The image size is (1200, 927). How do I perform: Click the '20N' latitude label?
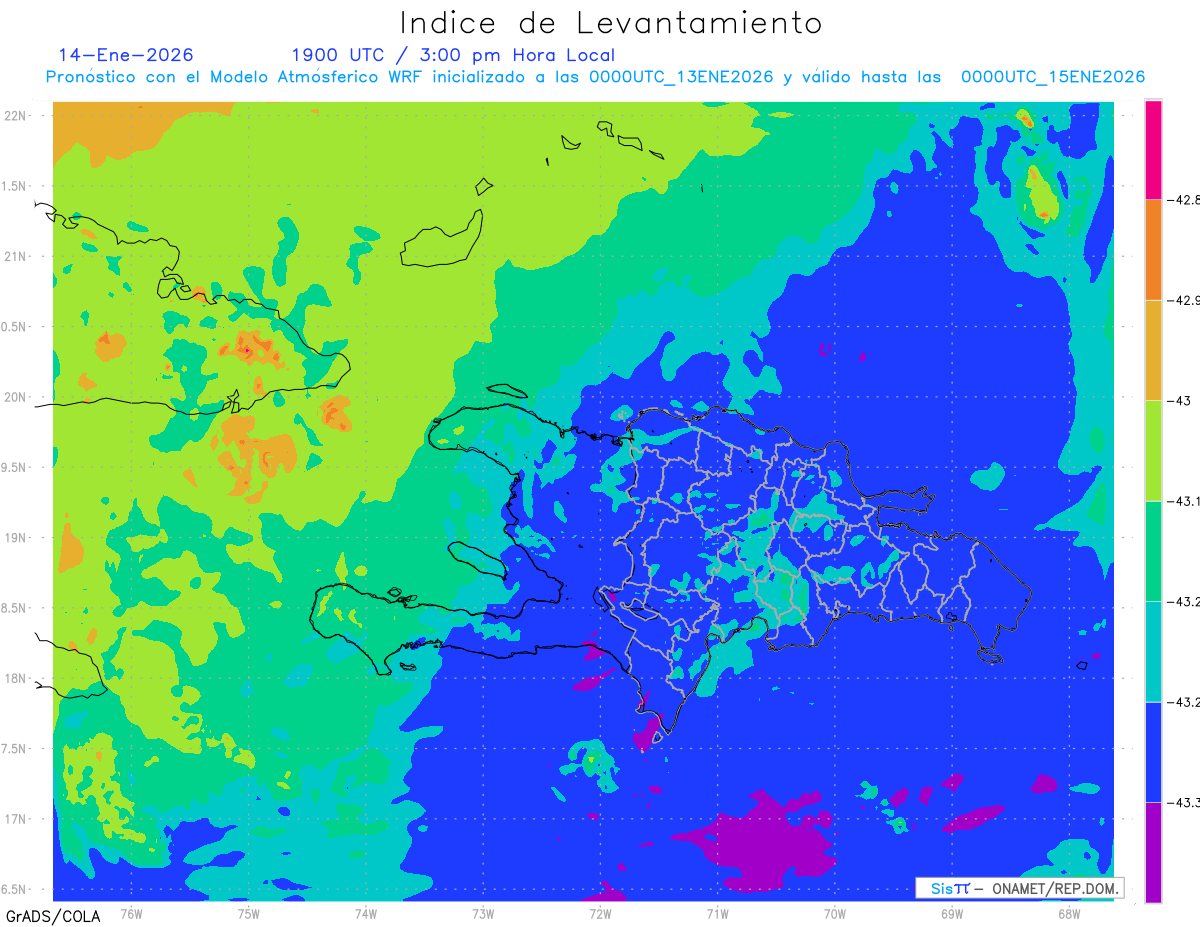[x=17, y=397]
